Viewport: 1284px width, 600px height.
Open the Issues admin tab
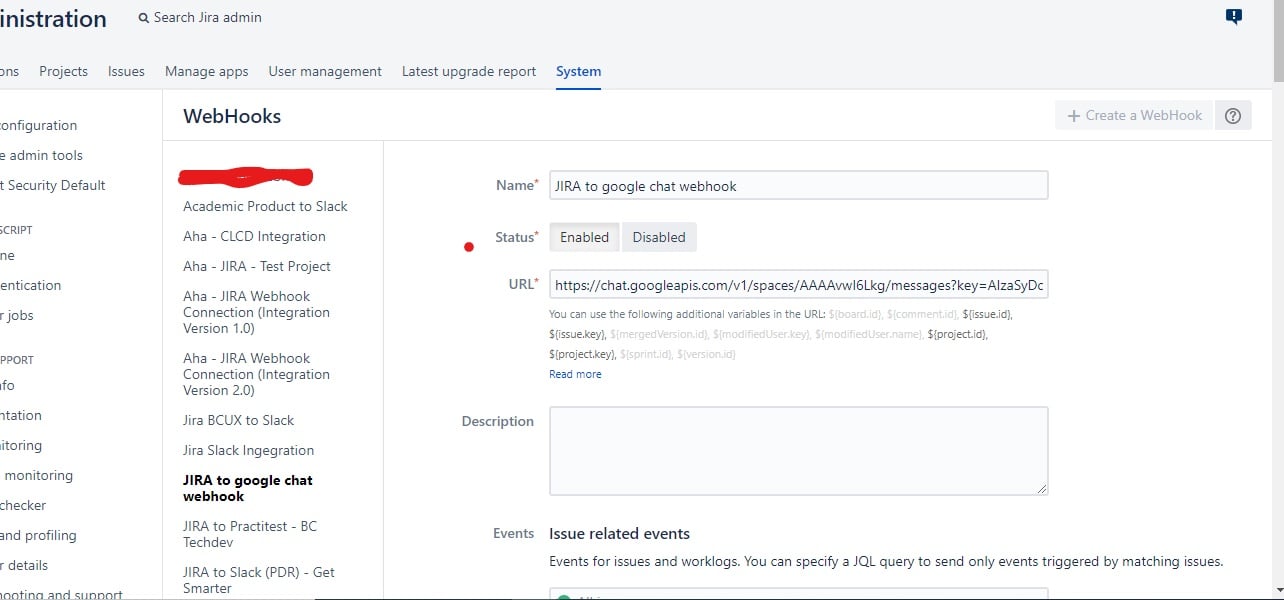[126, 71]
